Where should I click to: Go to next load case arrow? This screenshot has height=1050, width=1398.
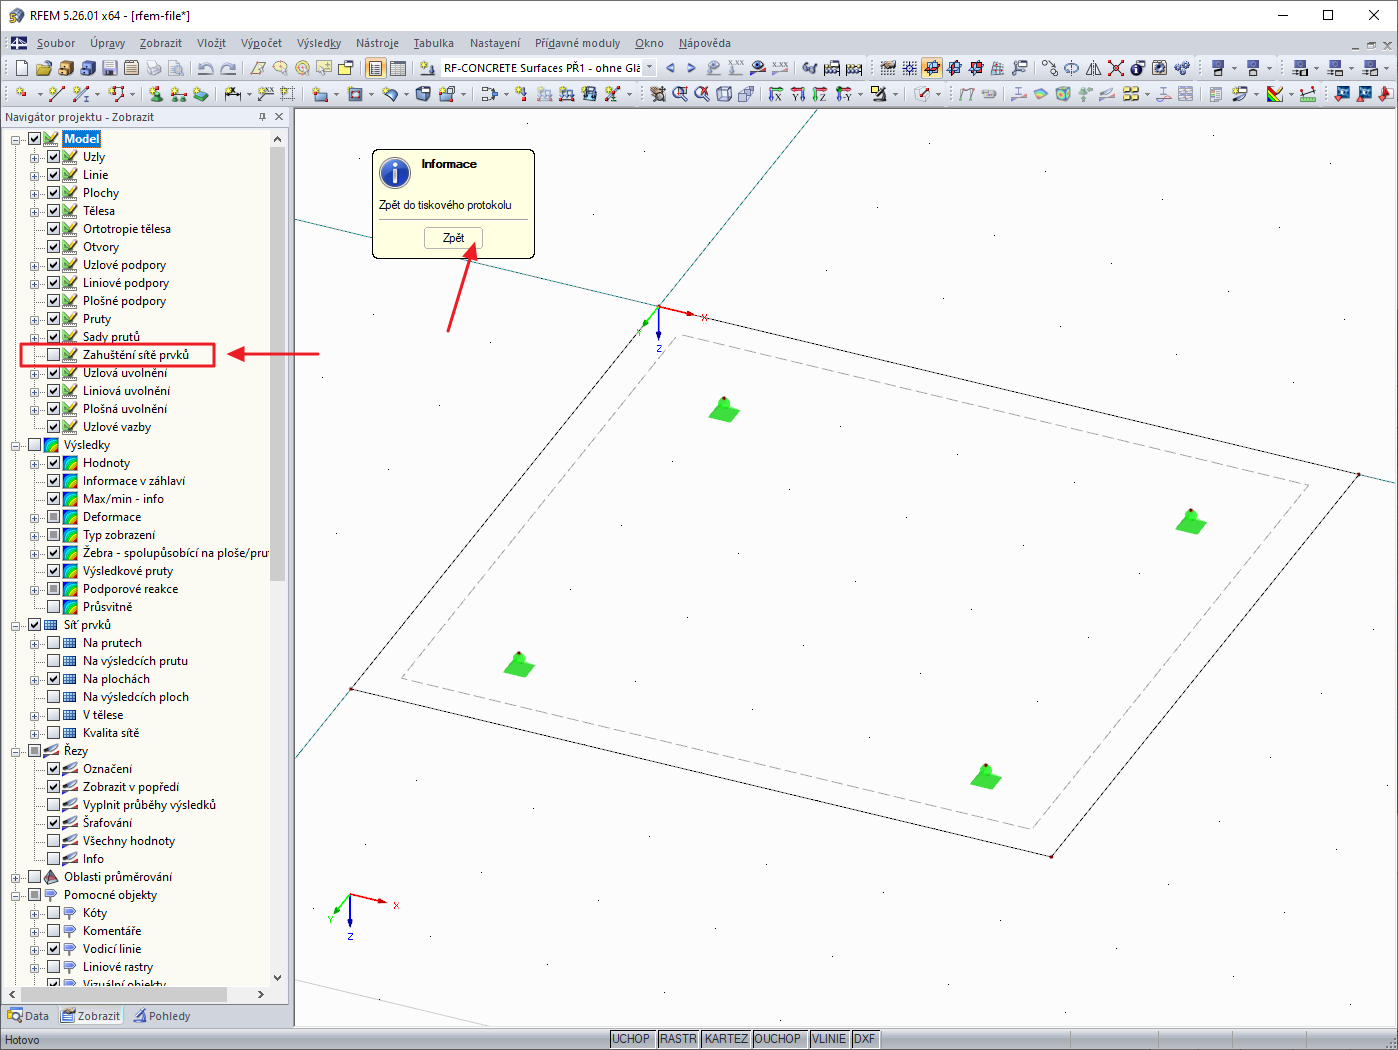point(691,68)
